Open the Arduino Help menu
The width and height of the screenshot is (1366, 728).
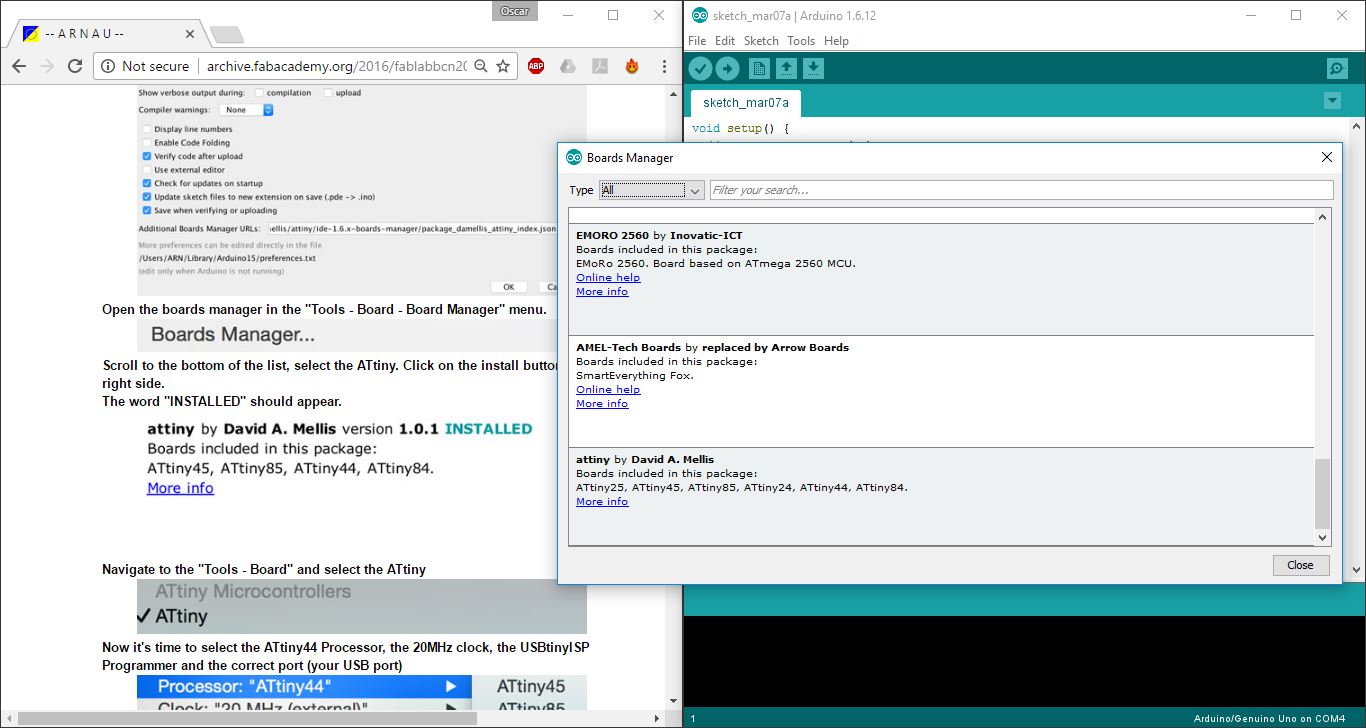836,41
